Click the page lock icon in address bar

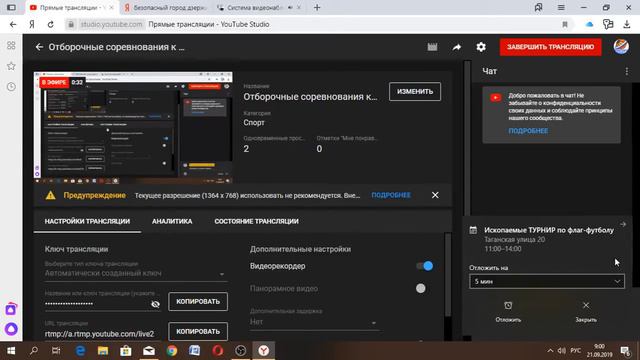[71, 24]
